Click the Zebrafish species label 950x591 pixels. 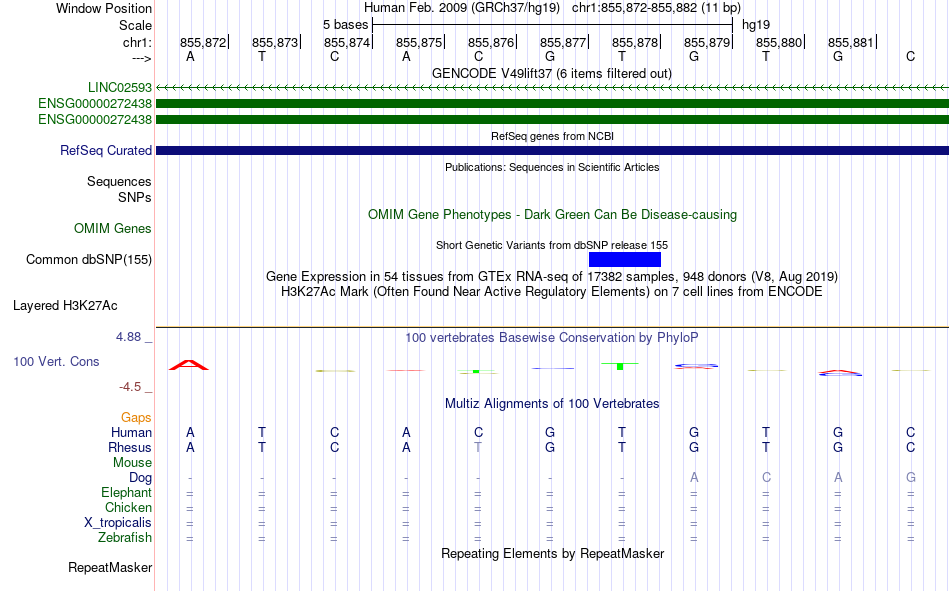pos(125,538)
